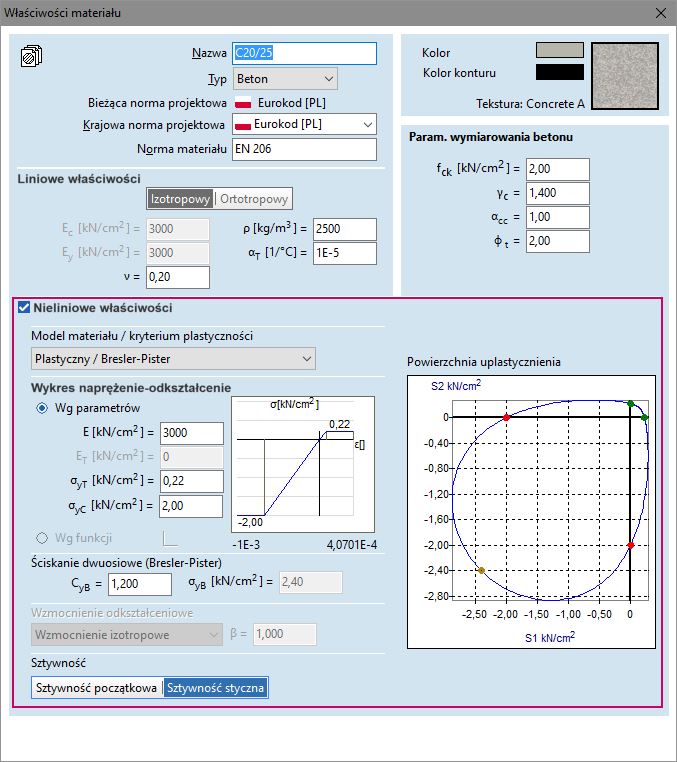Open Plastyczny / Bresler-Pister model dropdown
The image size is (677, 762).
tap(173, 358)
